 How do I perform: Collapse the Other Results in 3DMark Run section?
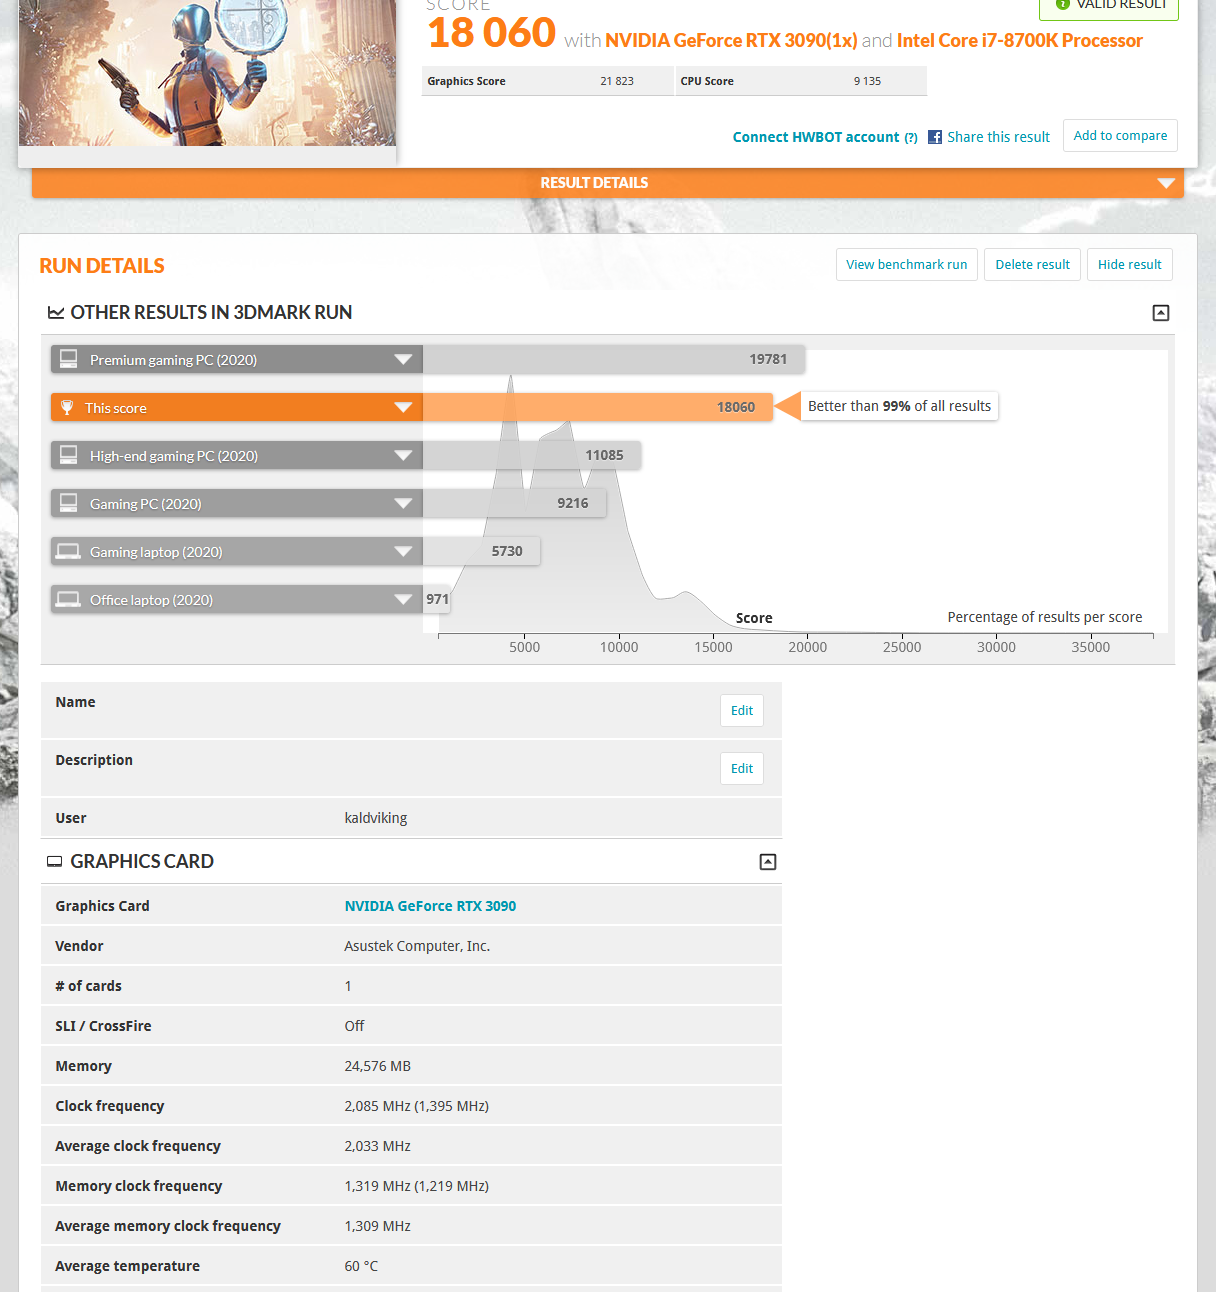pyautogui.click(x=1161, y=313)
